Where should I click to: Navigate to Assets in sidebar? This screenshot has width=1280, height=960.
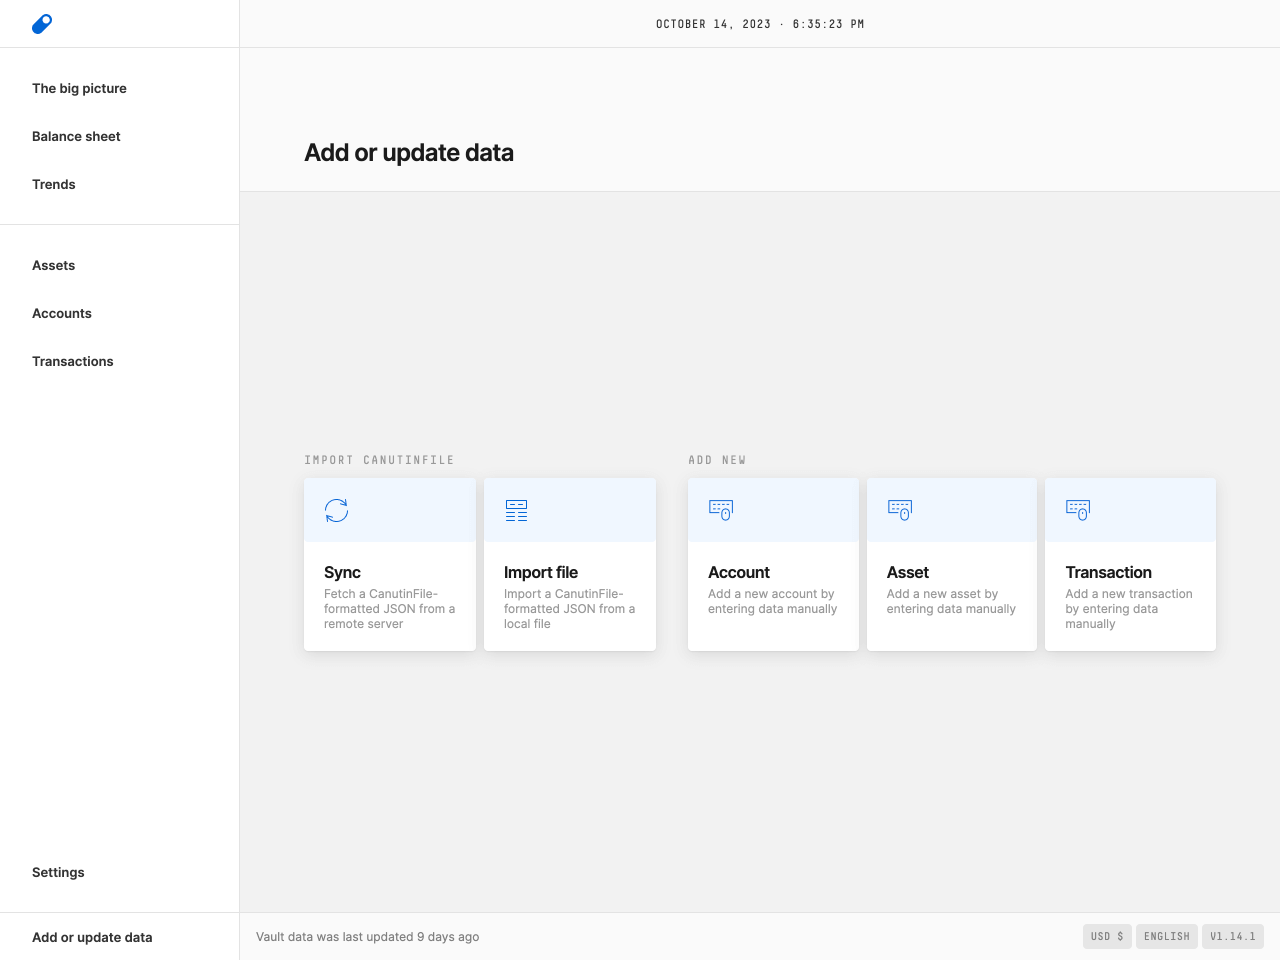(54, 265)
